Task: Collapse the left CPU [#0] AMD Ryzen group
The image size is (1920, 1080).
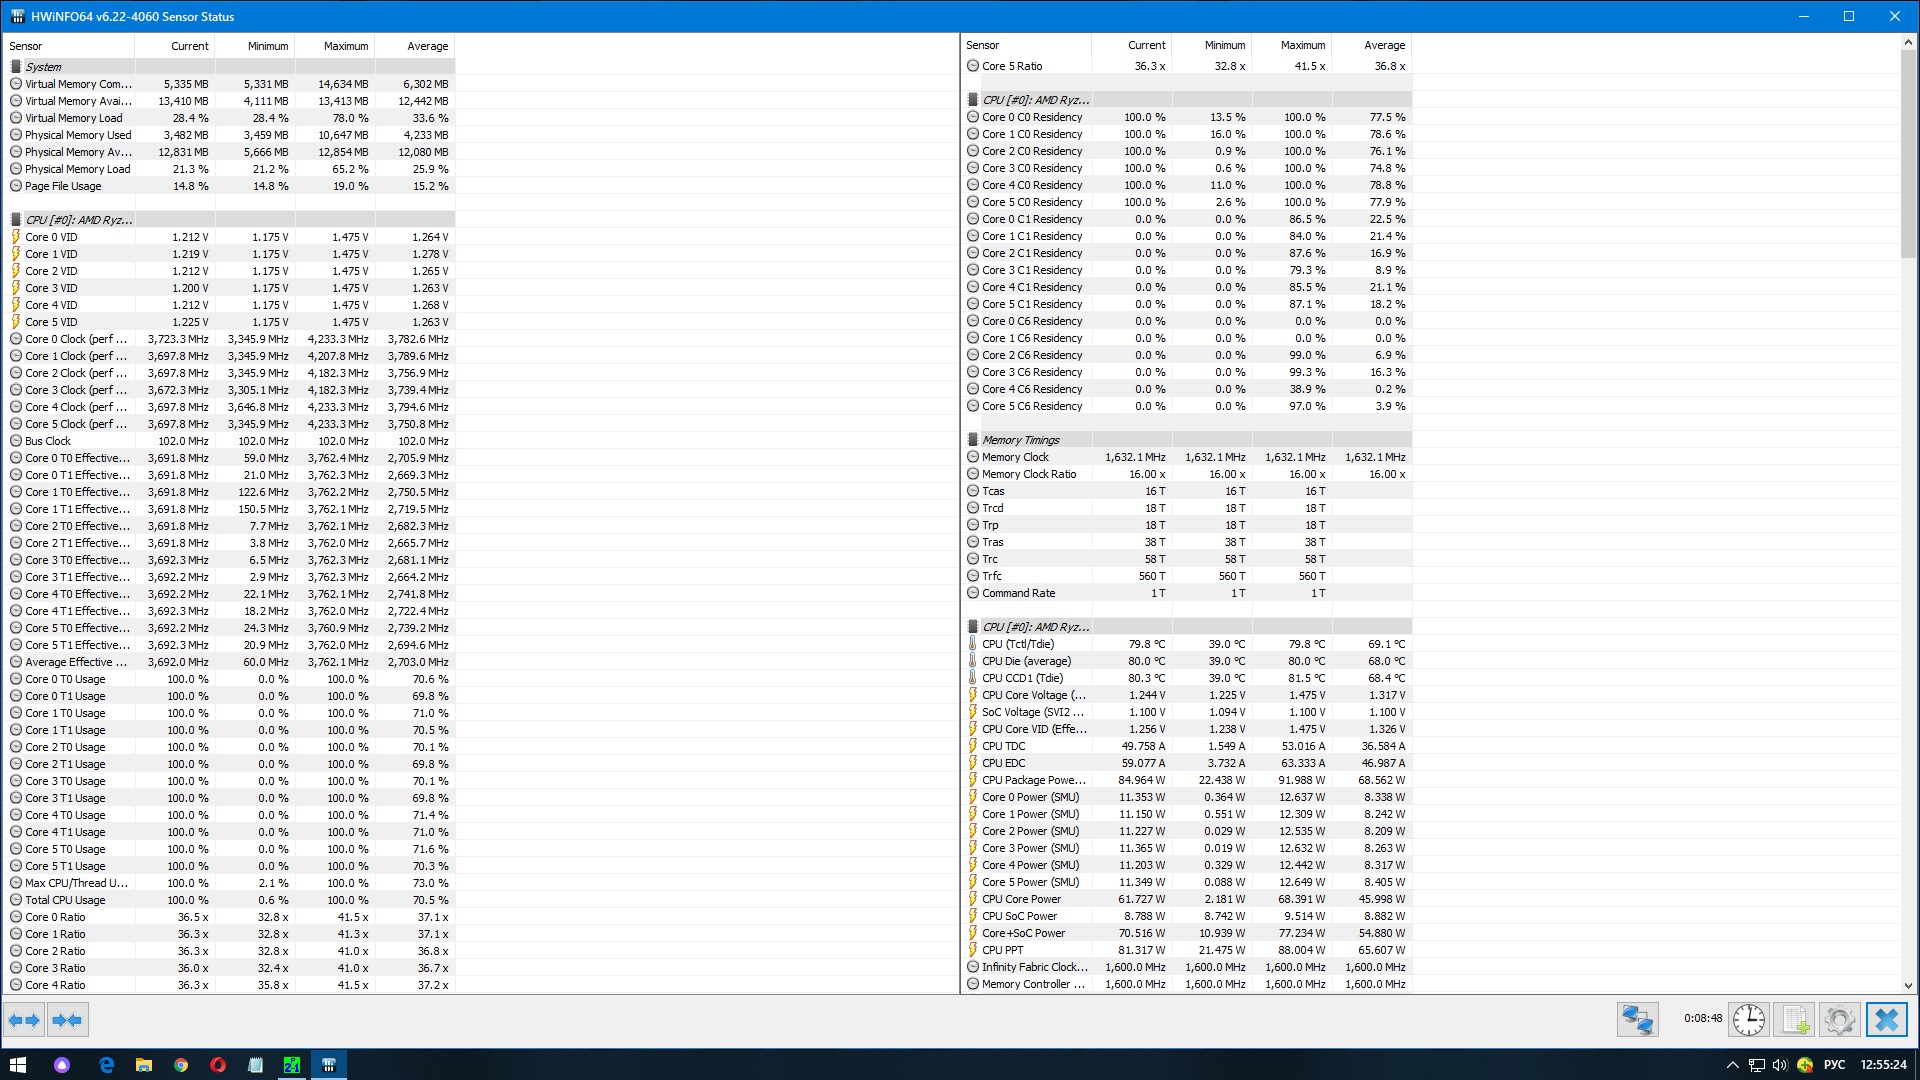Action: point(78,220)
